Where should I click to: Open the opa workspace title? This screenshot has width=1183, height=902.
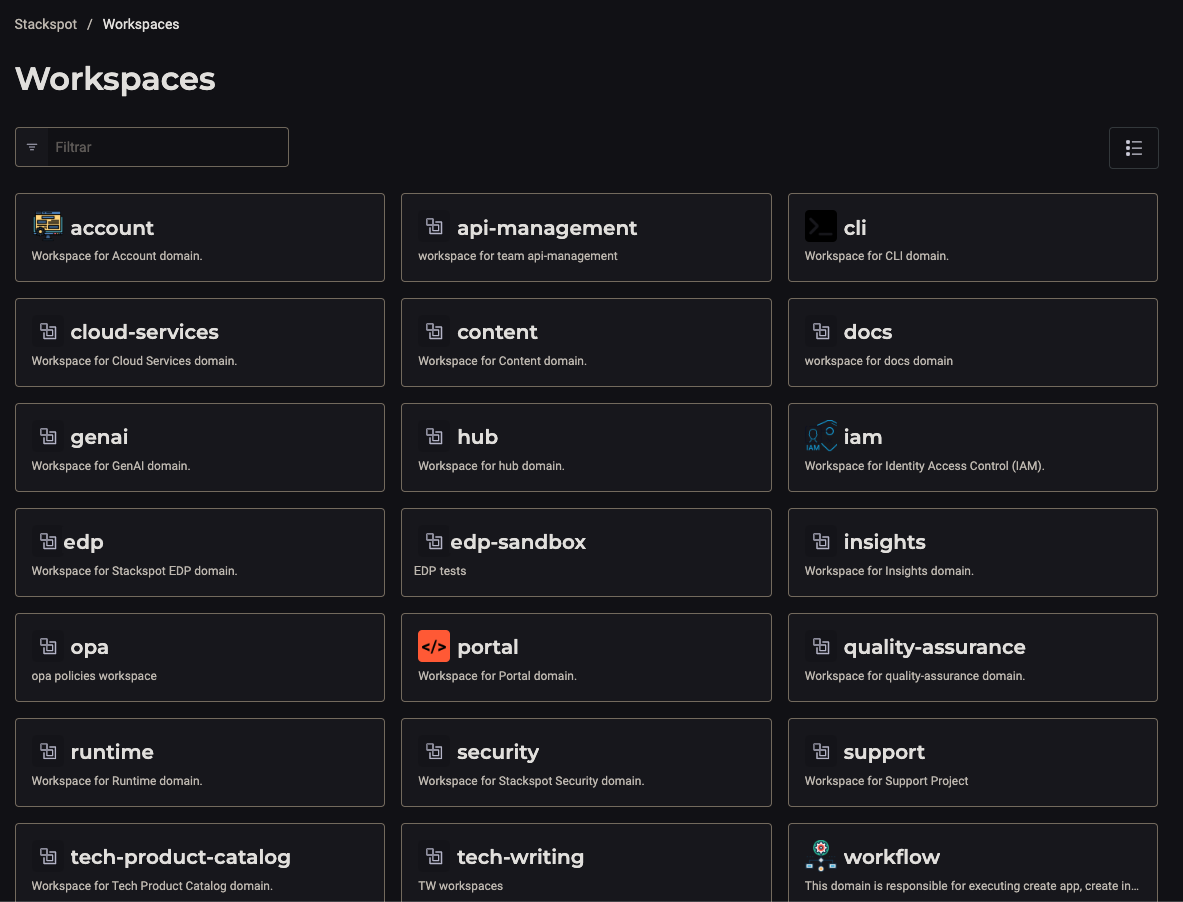click(89, 647)
